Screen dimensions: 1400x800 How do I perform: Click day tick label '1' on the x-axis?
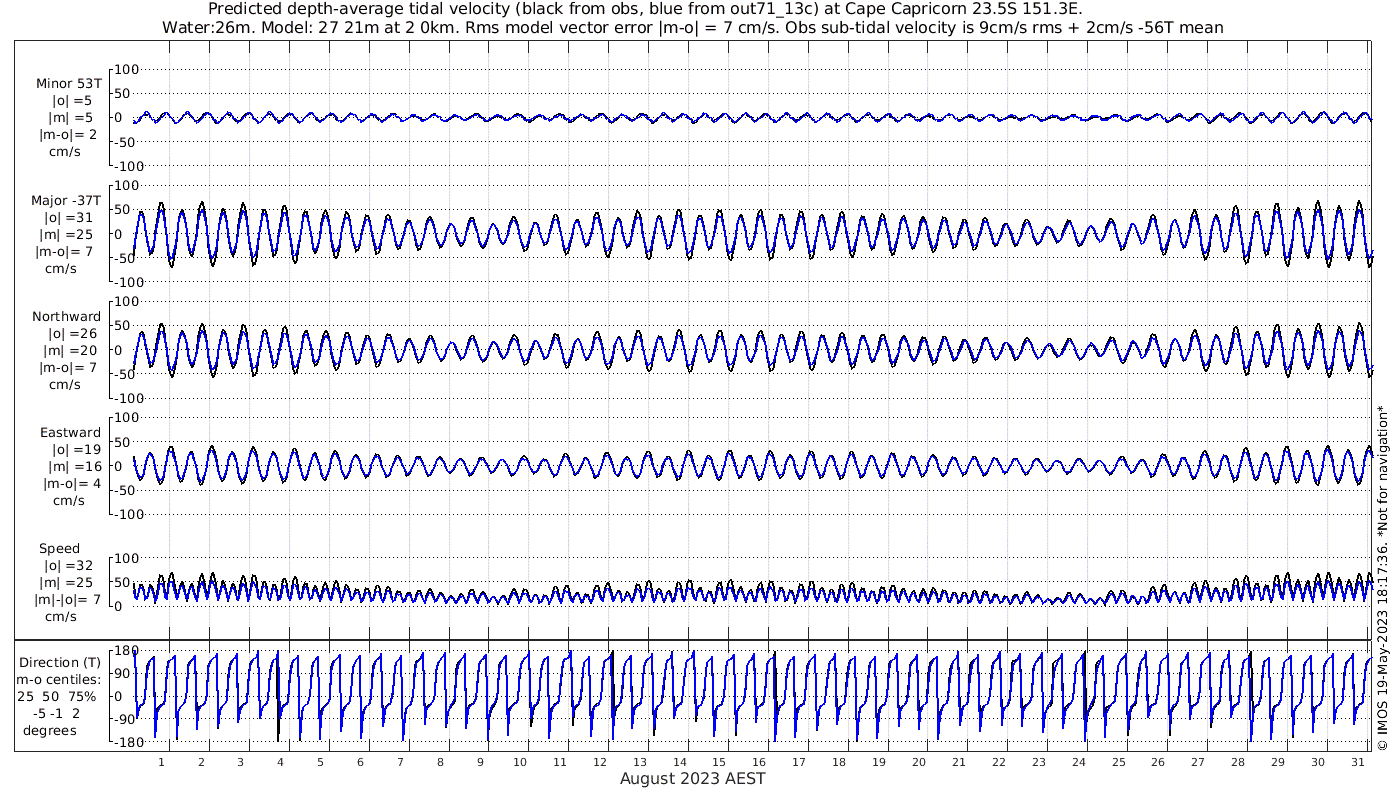point(161,762)
